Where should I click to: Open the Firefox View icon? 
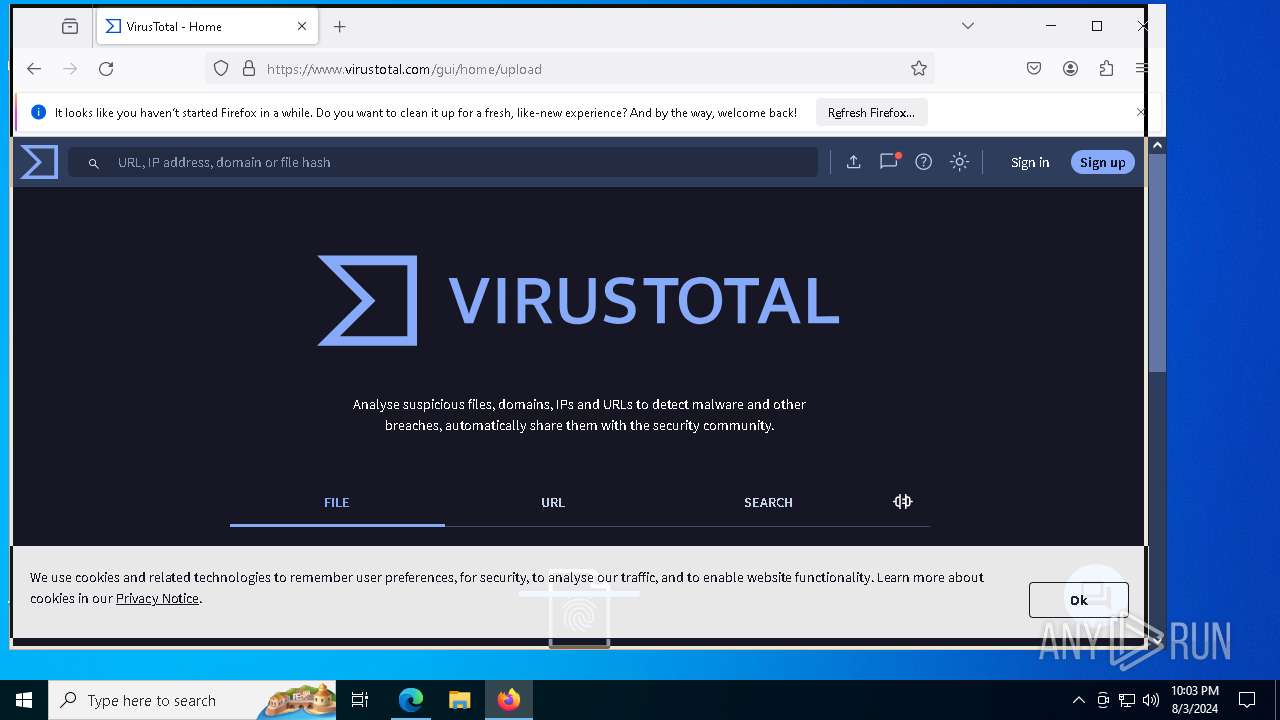(70, 27)
